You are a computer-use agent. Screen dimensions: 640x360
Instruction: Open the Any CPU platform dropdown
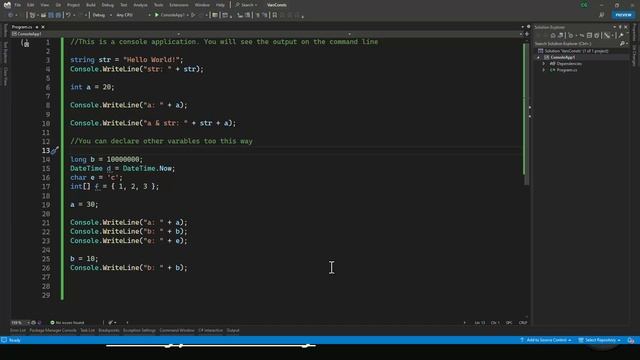click(133, 15)
